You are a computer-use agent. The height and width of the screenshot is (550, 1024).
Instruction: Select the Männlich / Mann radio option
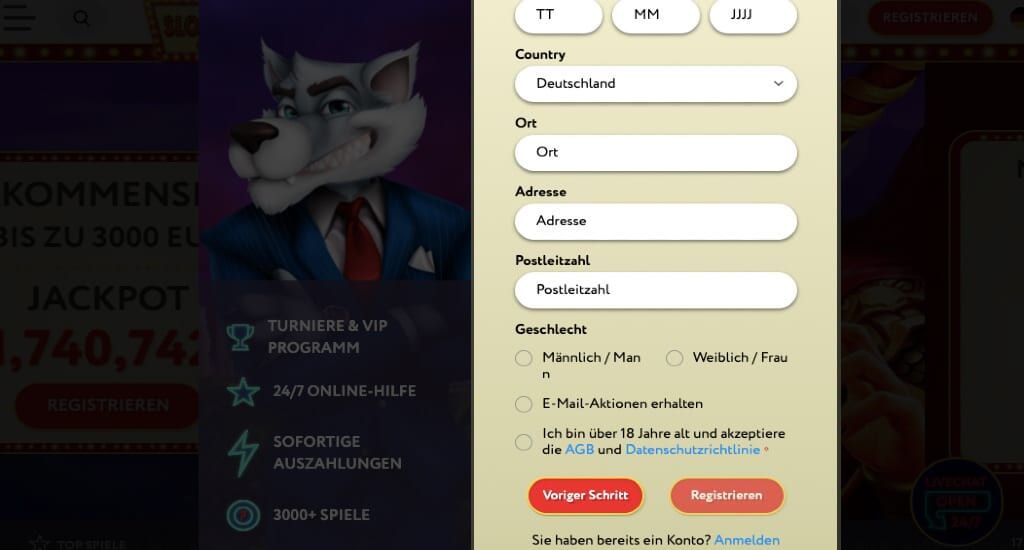pyautogui.click(x=523, y=358)
